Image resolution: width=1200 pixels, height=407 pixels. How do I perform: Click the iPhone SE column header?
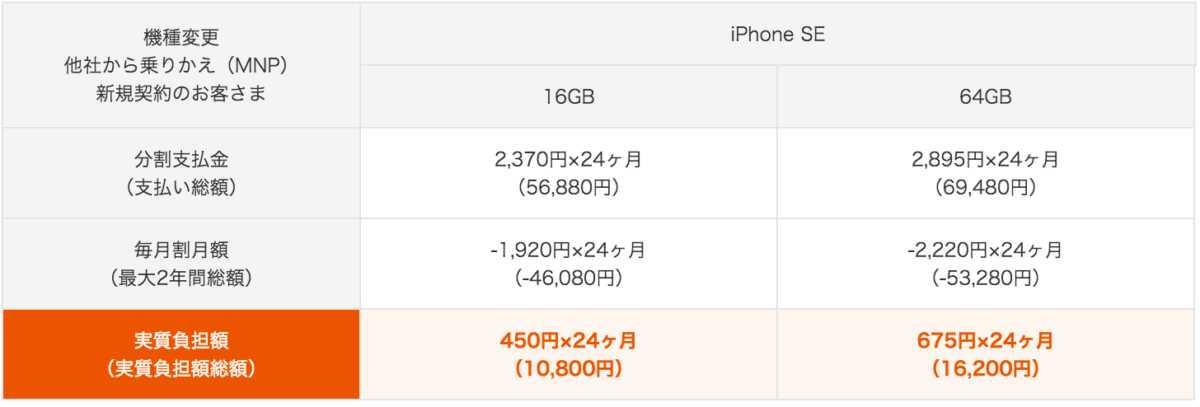(777, 33)
